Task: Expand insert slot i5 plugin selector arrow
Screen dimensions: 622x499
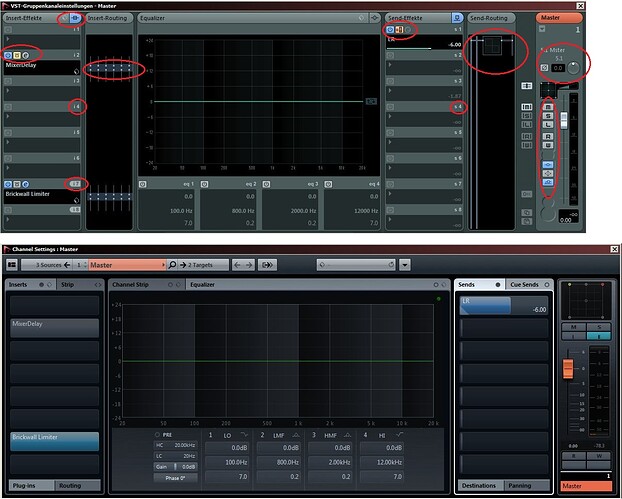Action: [x=8, y=142]
